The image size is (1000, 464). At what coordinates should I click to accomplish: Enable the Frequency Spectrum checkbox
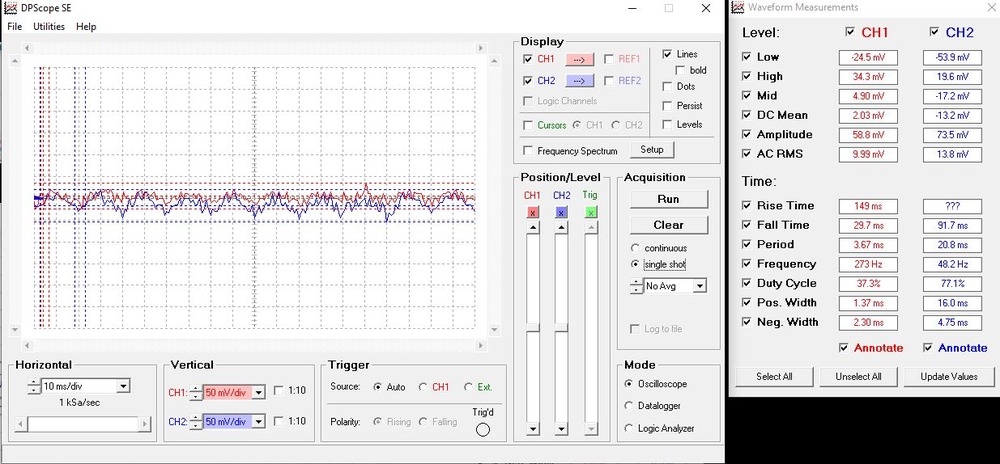[x=528, y=151]
